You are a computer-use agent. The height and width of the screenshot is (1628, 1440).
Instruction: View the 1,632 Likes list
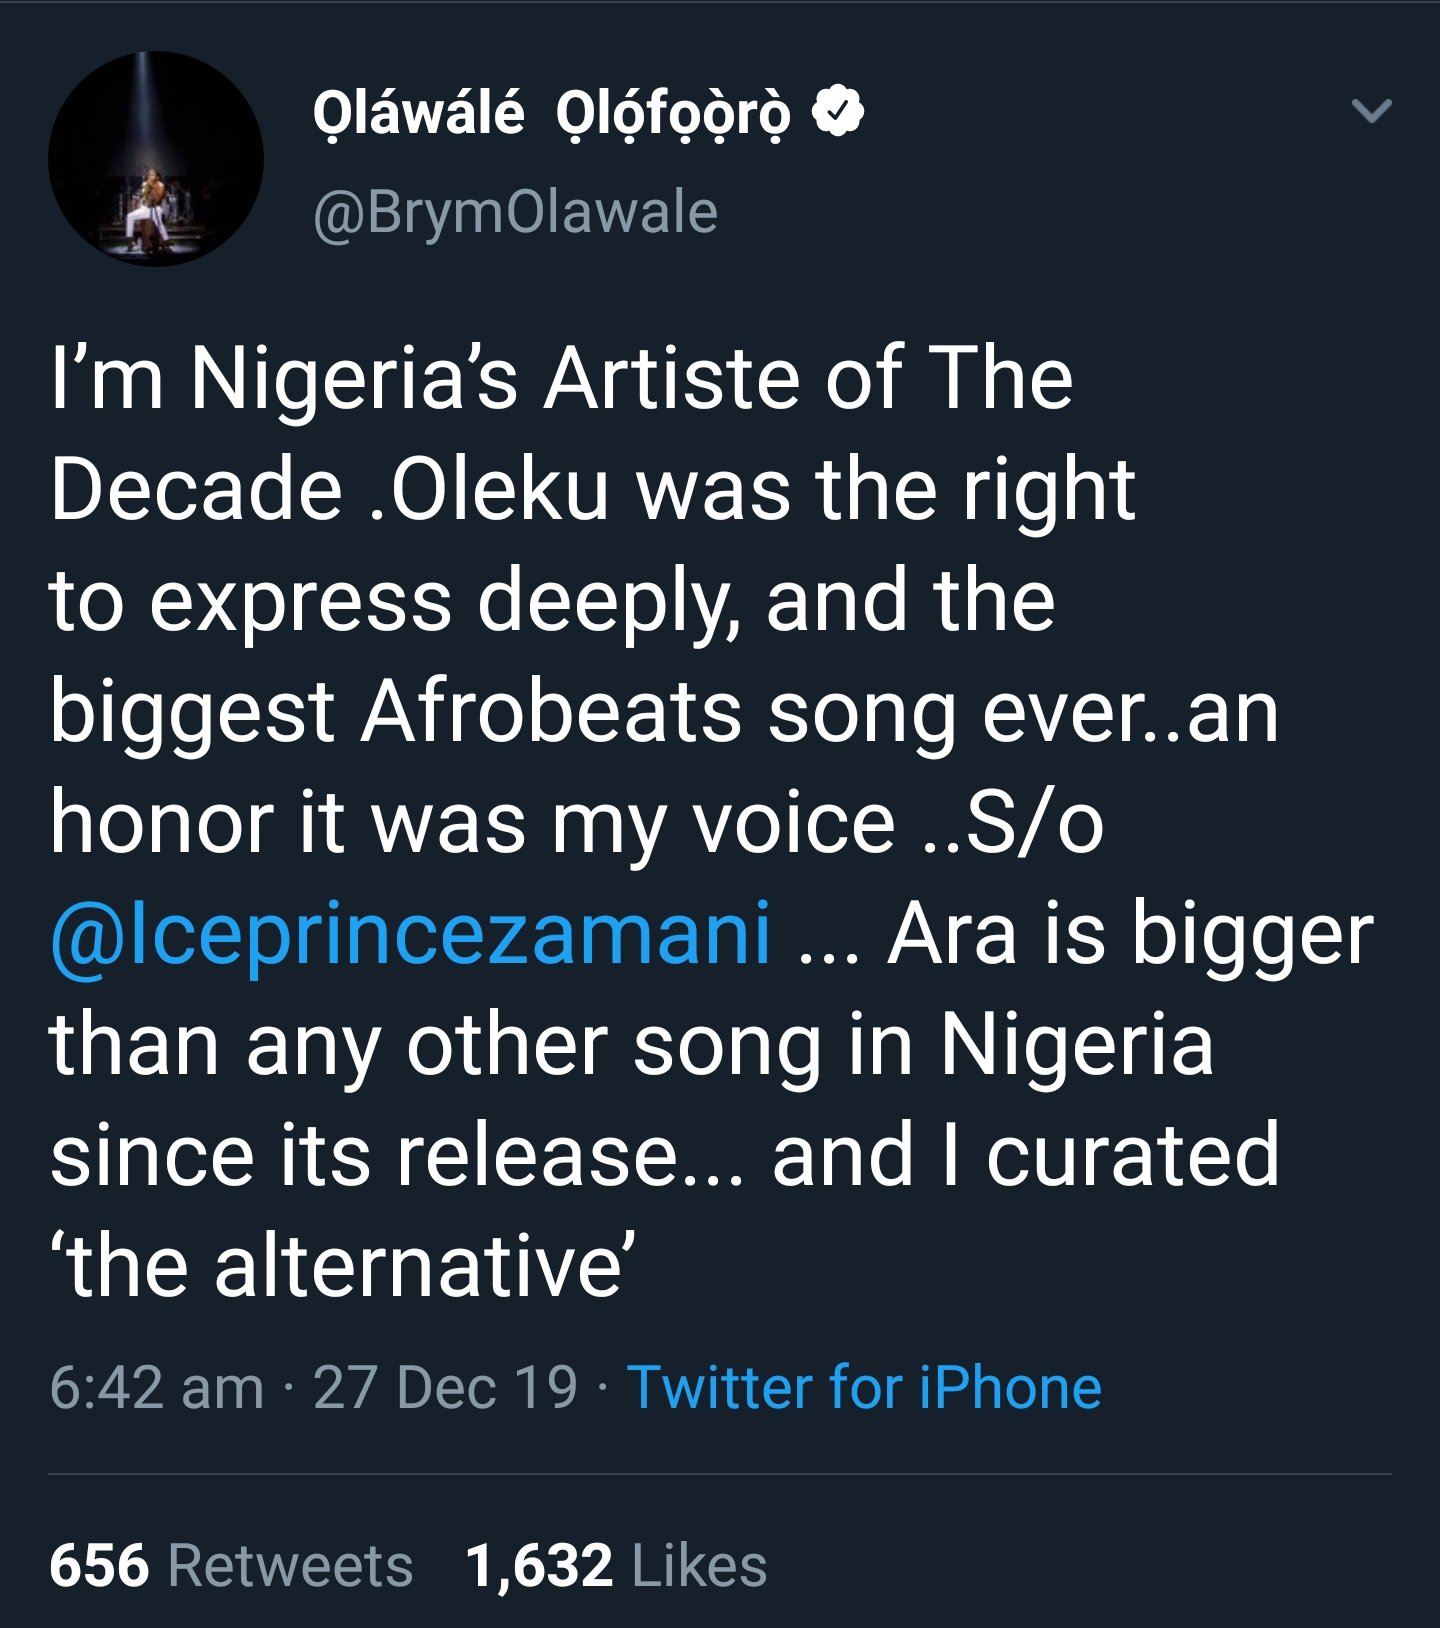(616, 1565)
